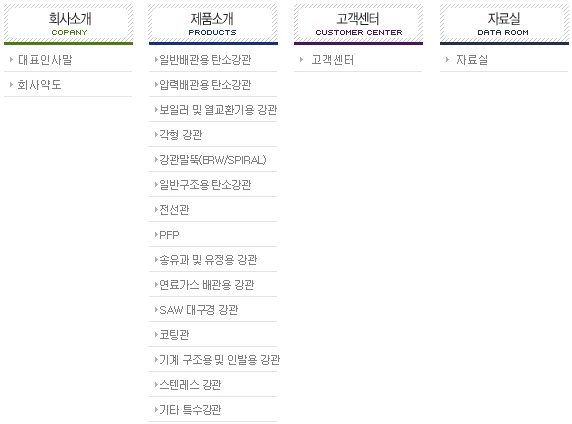Select the 고객센터 CUSTOMER CENTER header
The height and width of the screenshot is (424, 572).
[x=358, y=24]
